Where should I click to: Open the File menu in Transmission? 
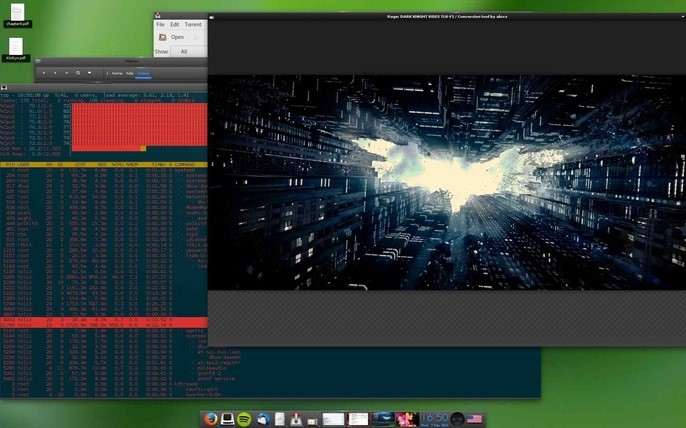[x=161, y=25]
